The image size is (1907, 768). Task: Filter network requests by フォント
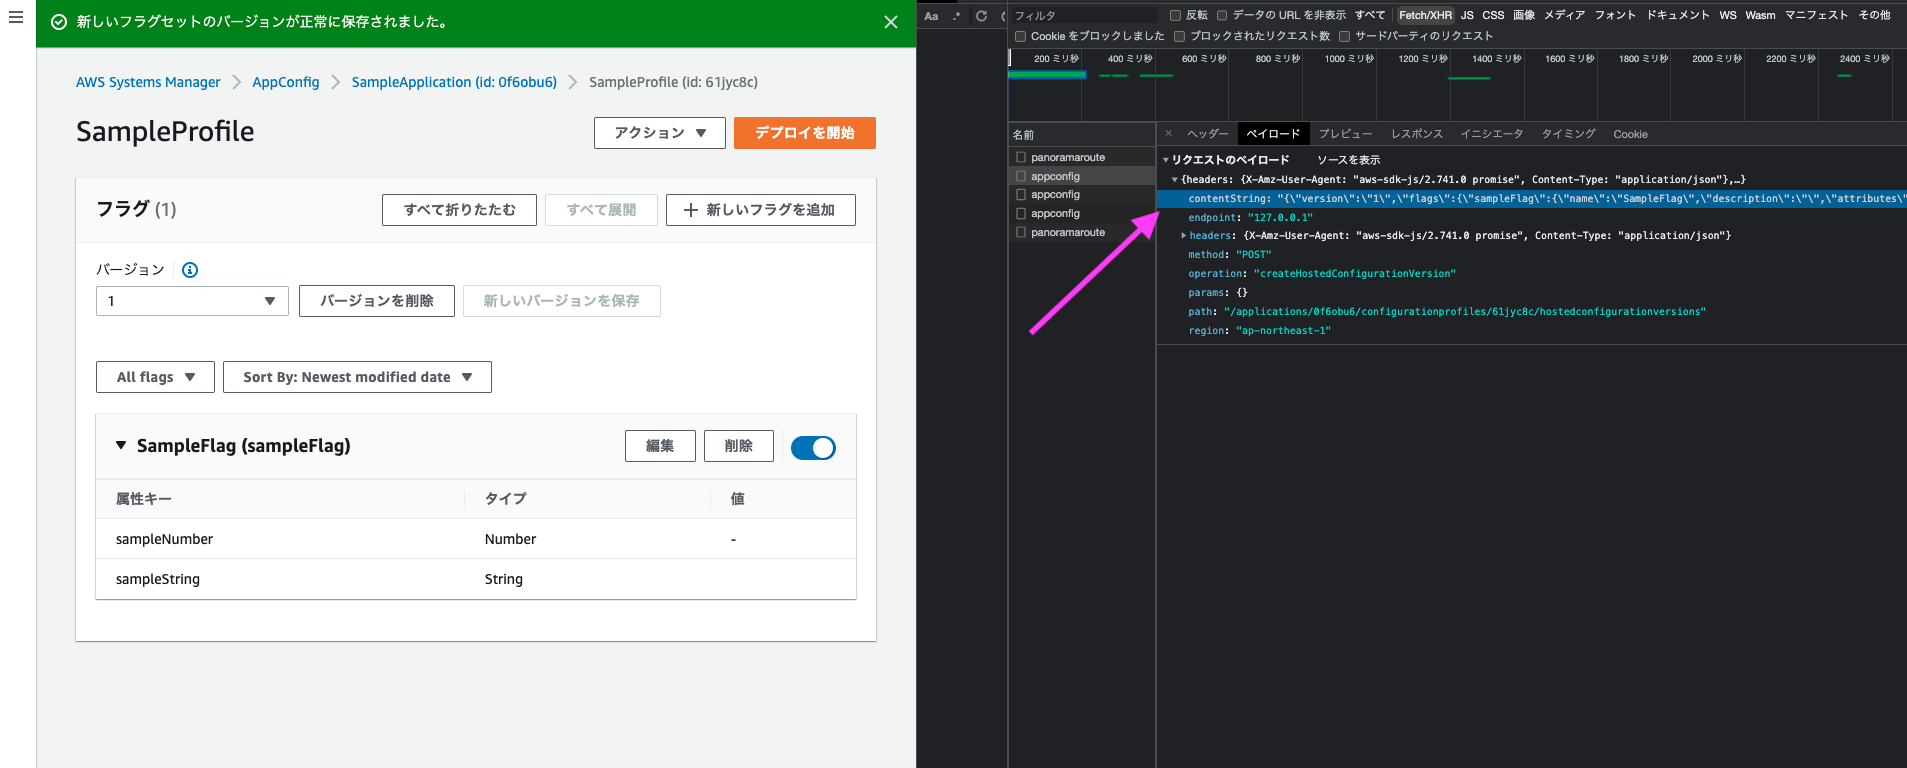[x=1615, y=15]
